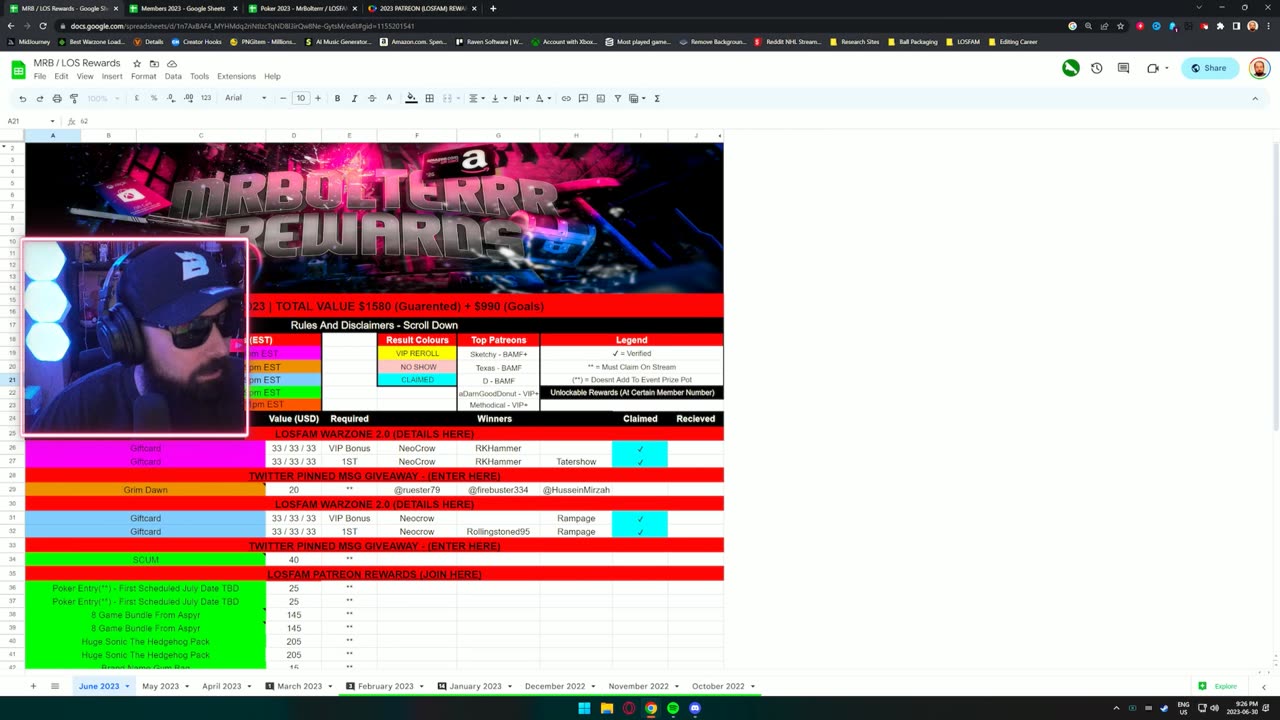The image size is (1280, 720).
Task: Open the Functions sigma menu
Action: tap(656, 98)
